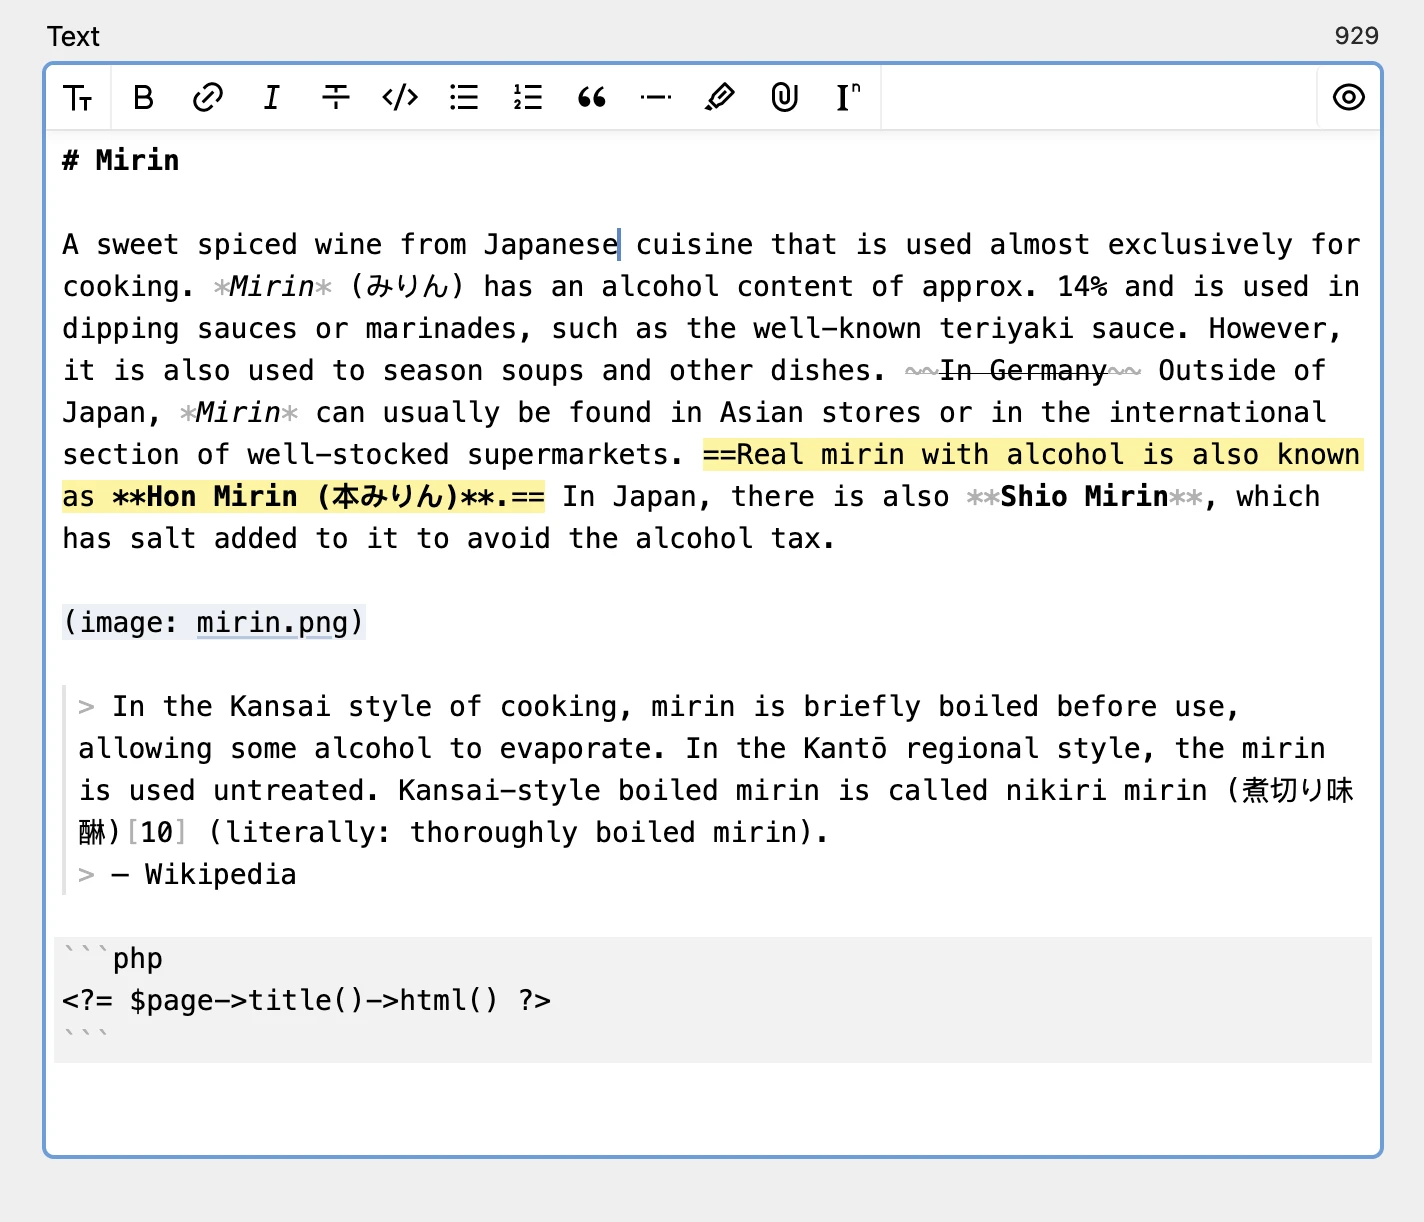Open the headings format button

[x=78, y=98]
